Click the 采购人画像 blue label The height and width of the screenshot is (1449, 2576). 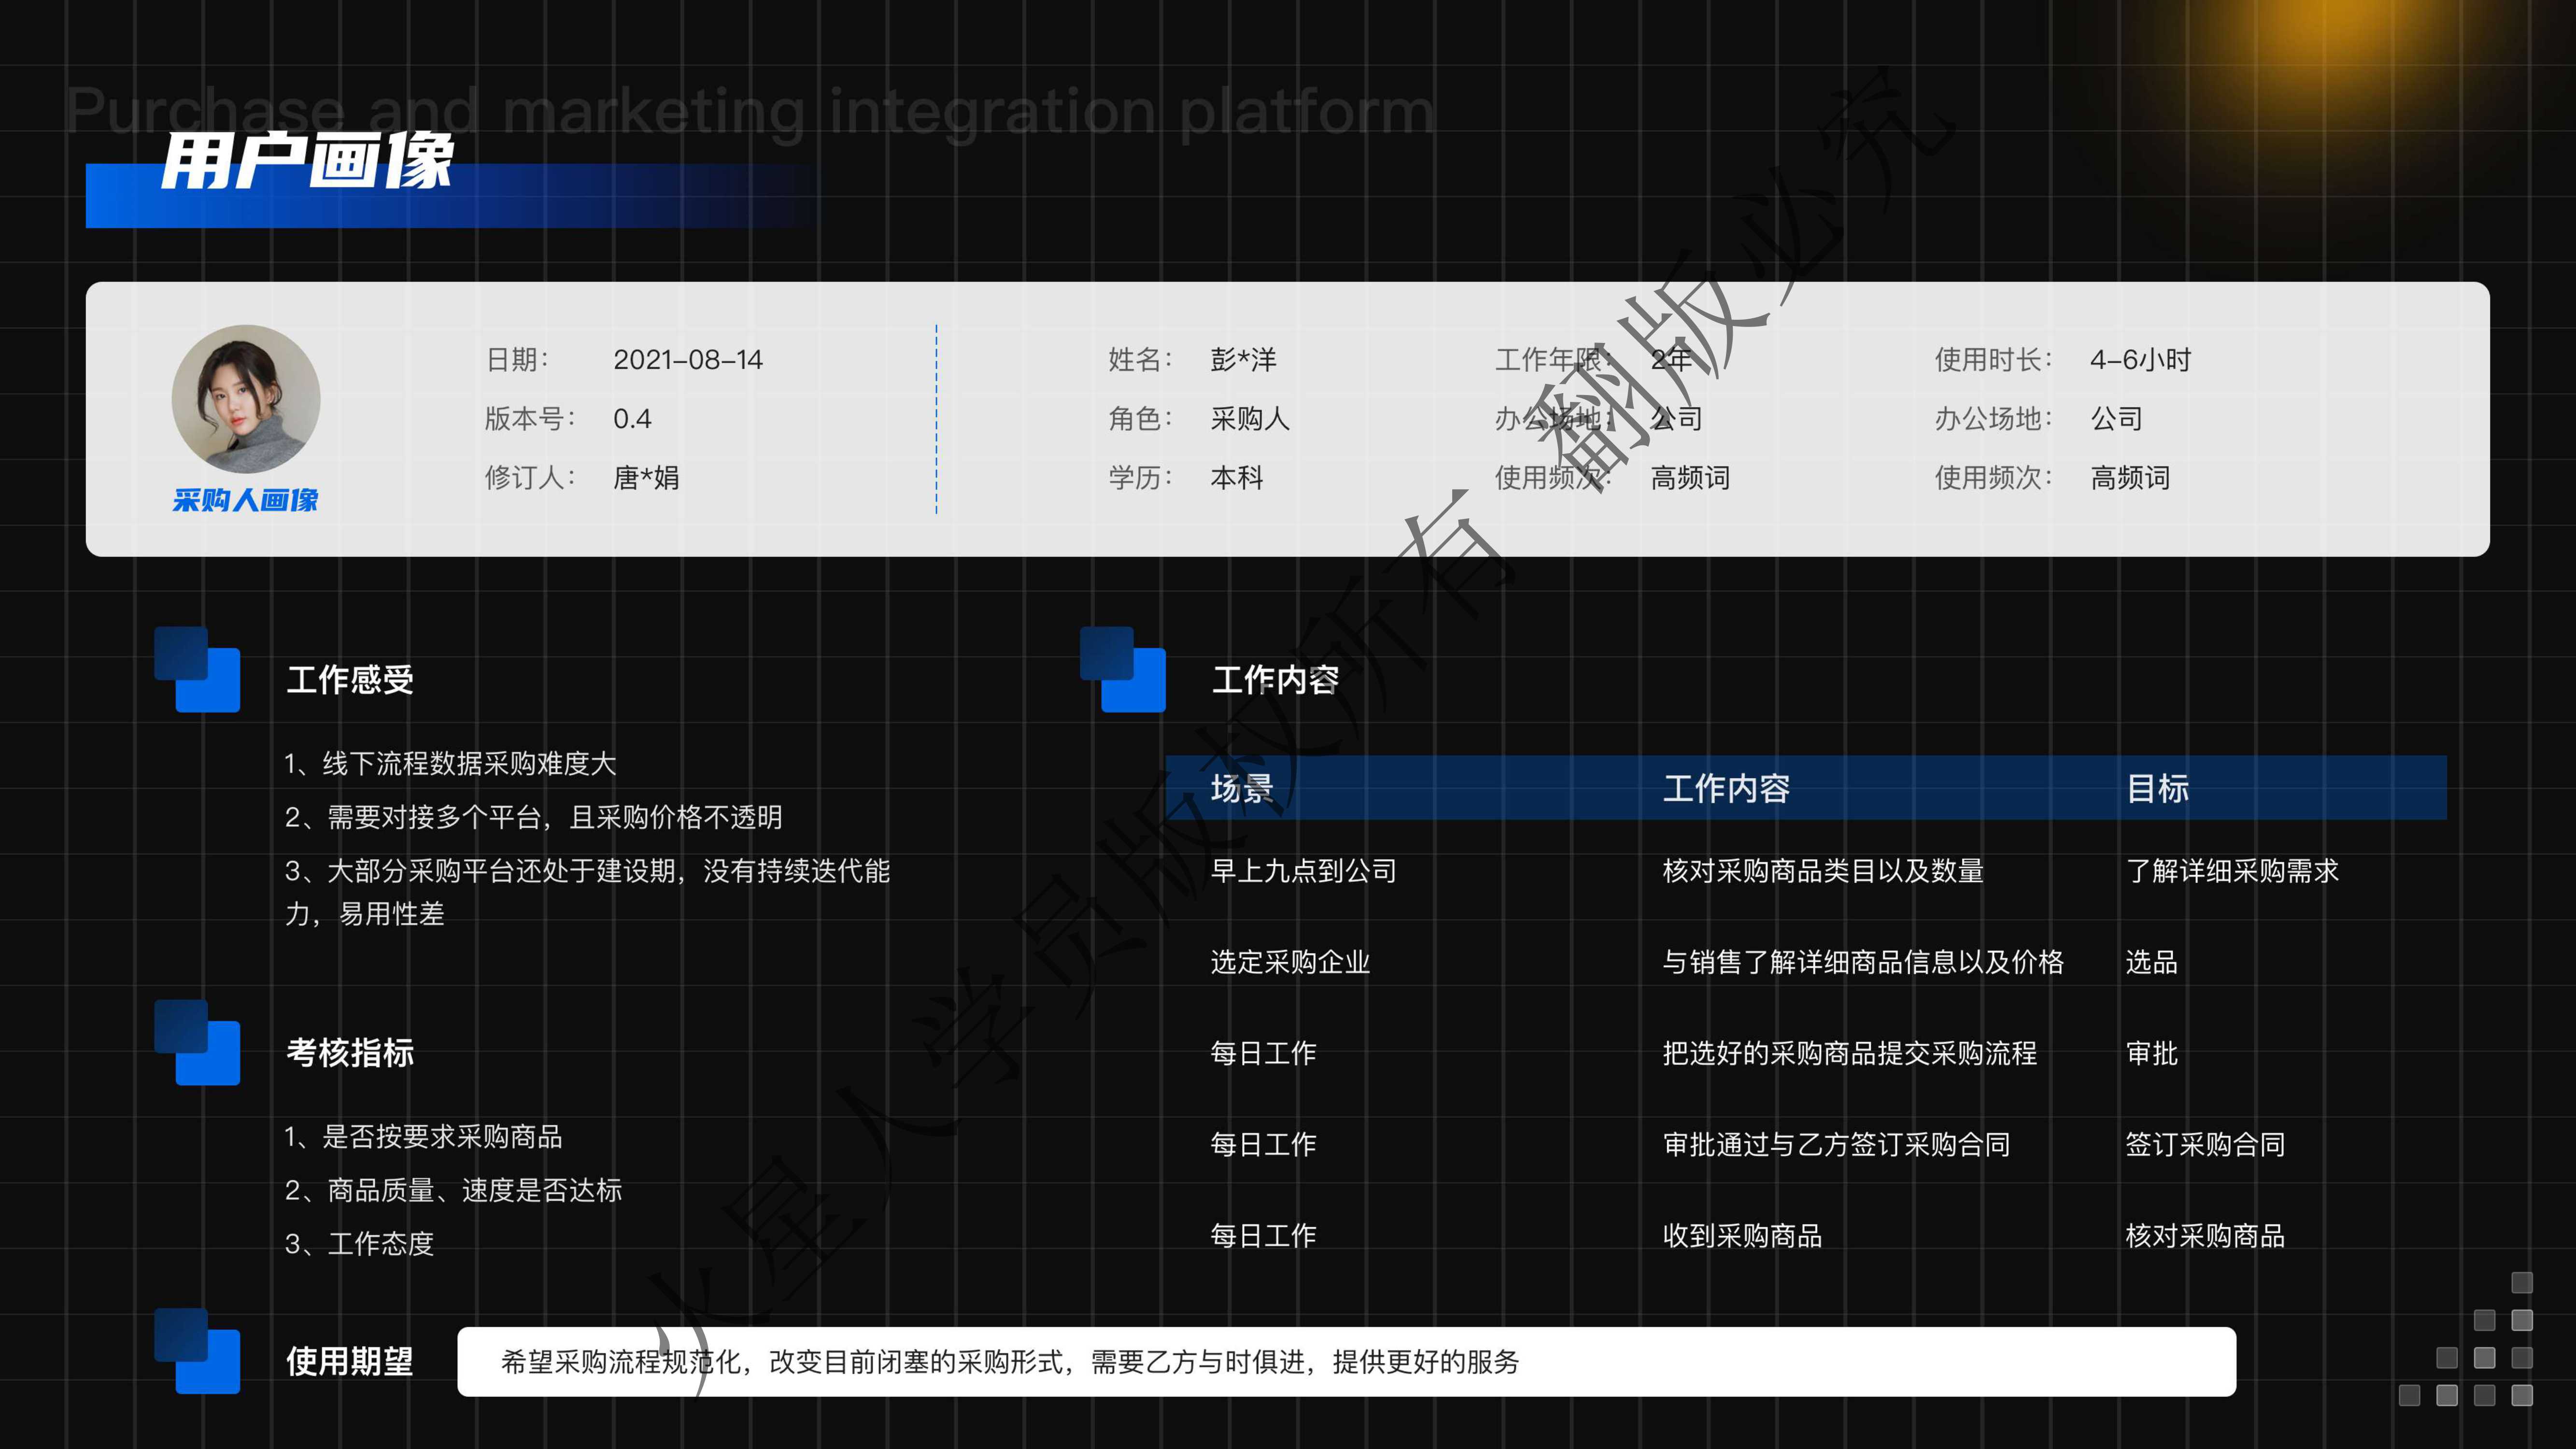coord(245,500)
